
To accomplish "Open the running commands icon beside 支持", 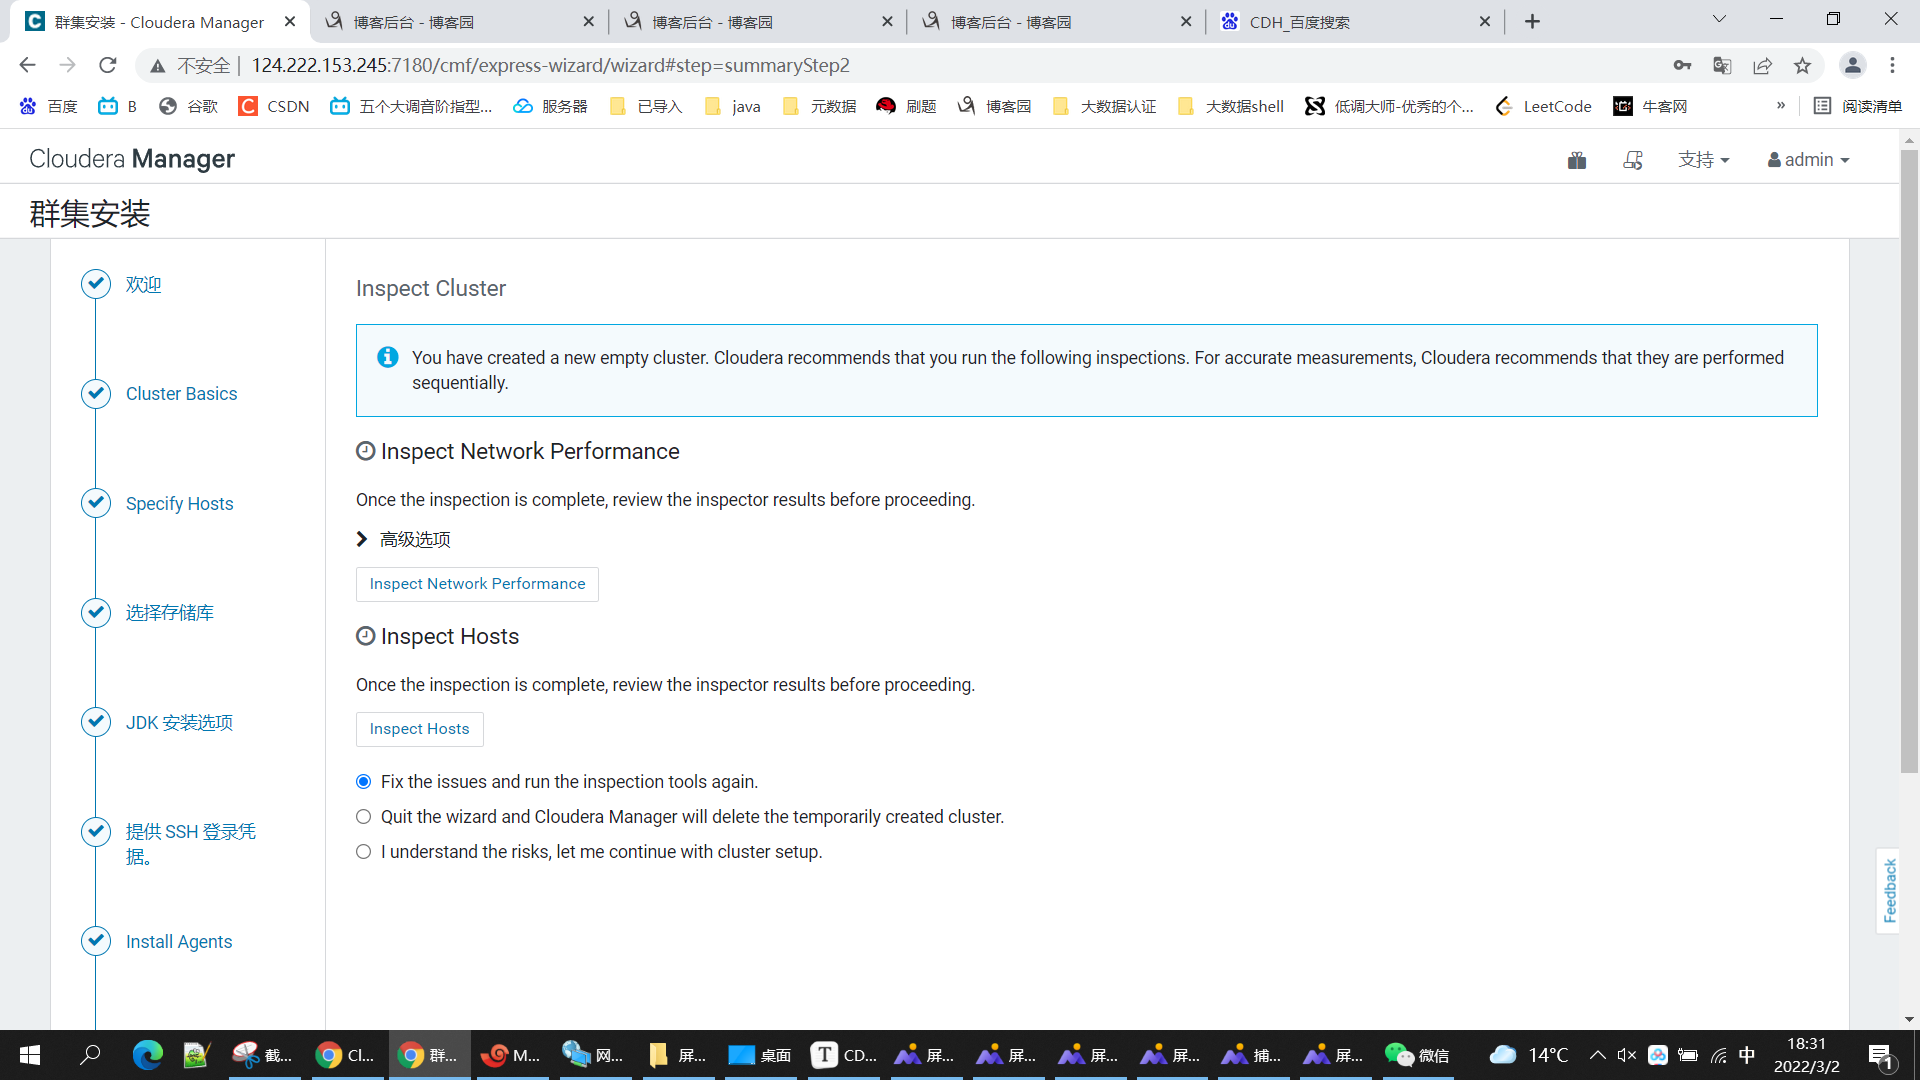I will 1633,160.
